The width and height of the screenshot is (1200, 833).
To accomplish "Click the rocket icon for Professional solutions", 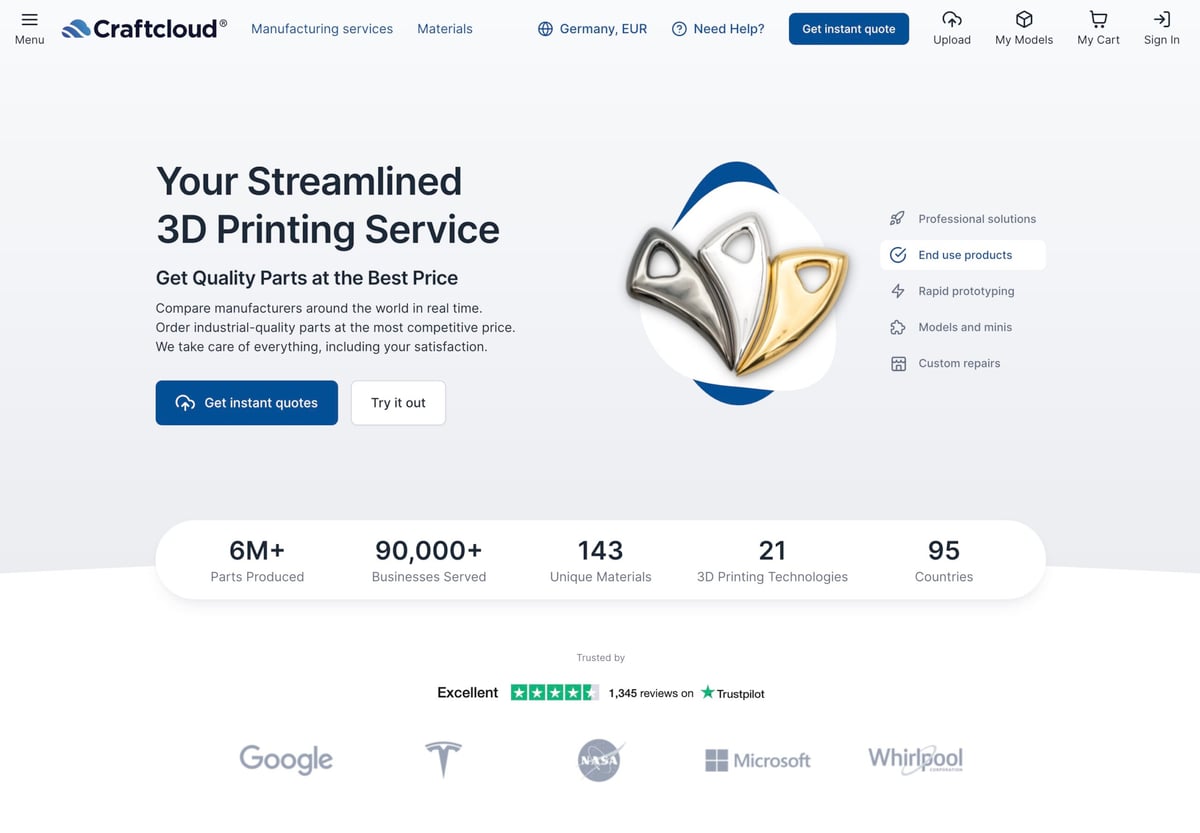I will (898, 219).
